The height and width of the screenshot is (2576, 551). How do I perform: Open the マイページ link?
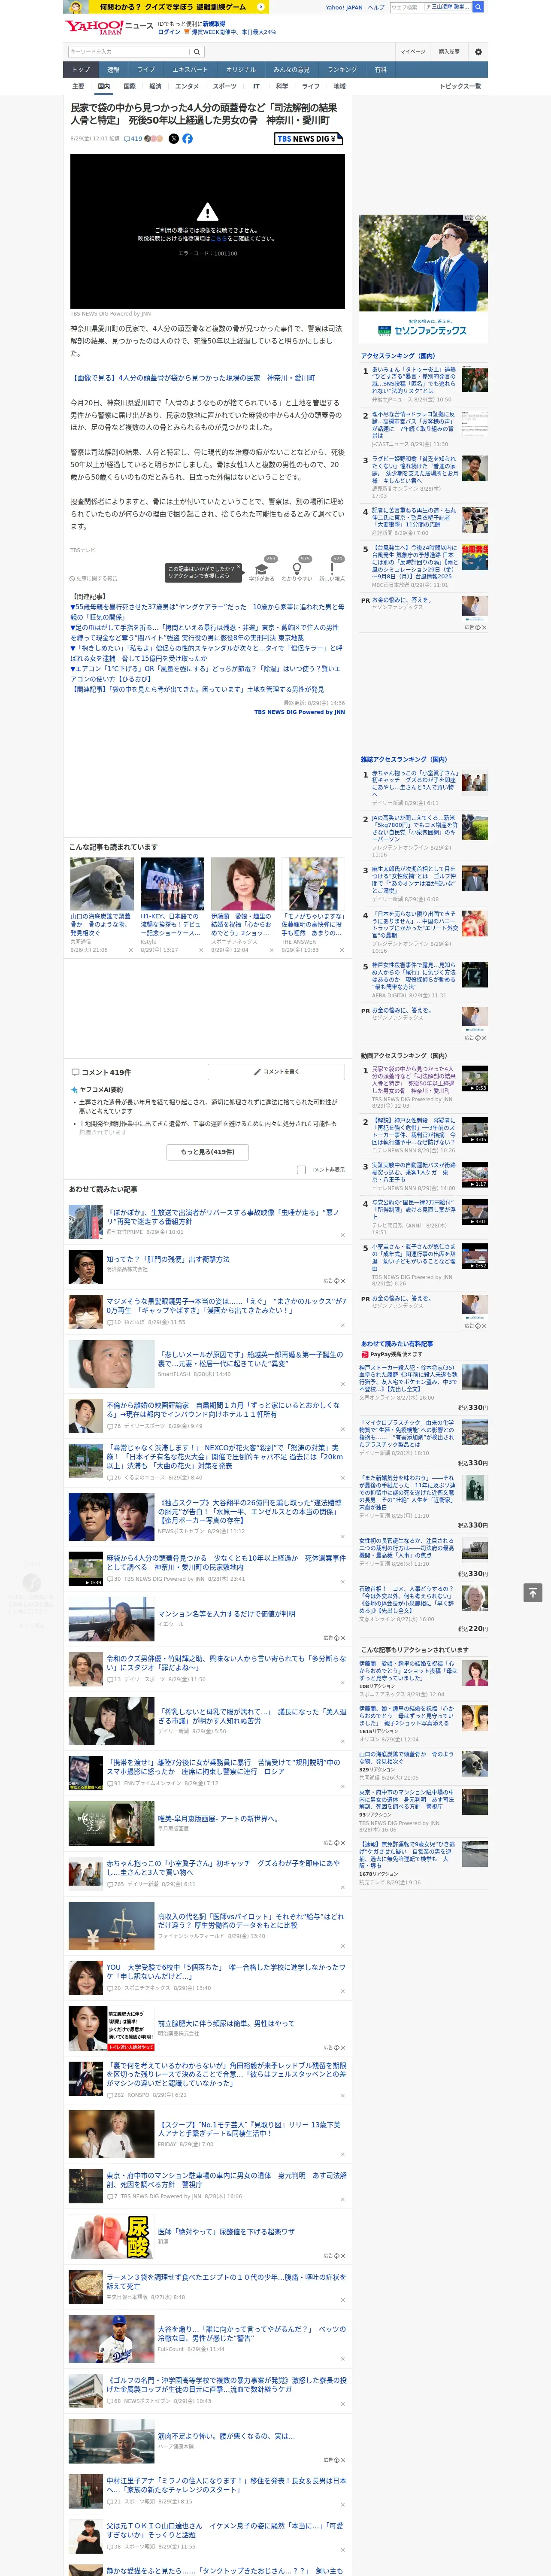coord(413,52)
